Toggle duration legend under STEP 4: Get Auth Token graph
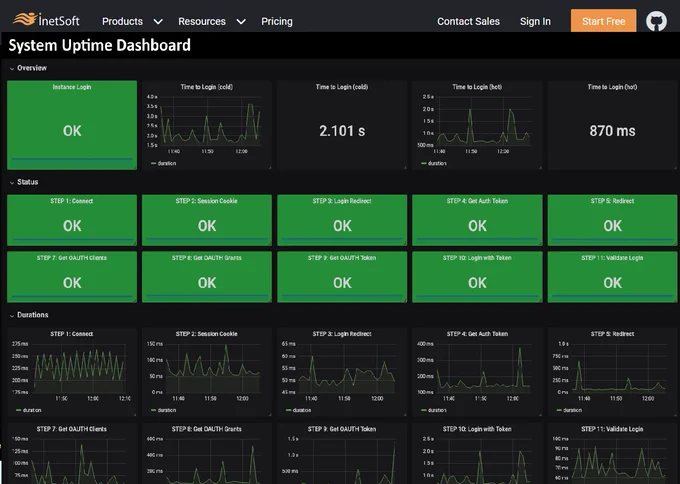 coord(434,410)
